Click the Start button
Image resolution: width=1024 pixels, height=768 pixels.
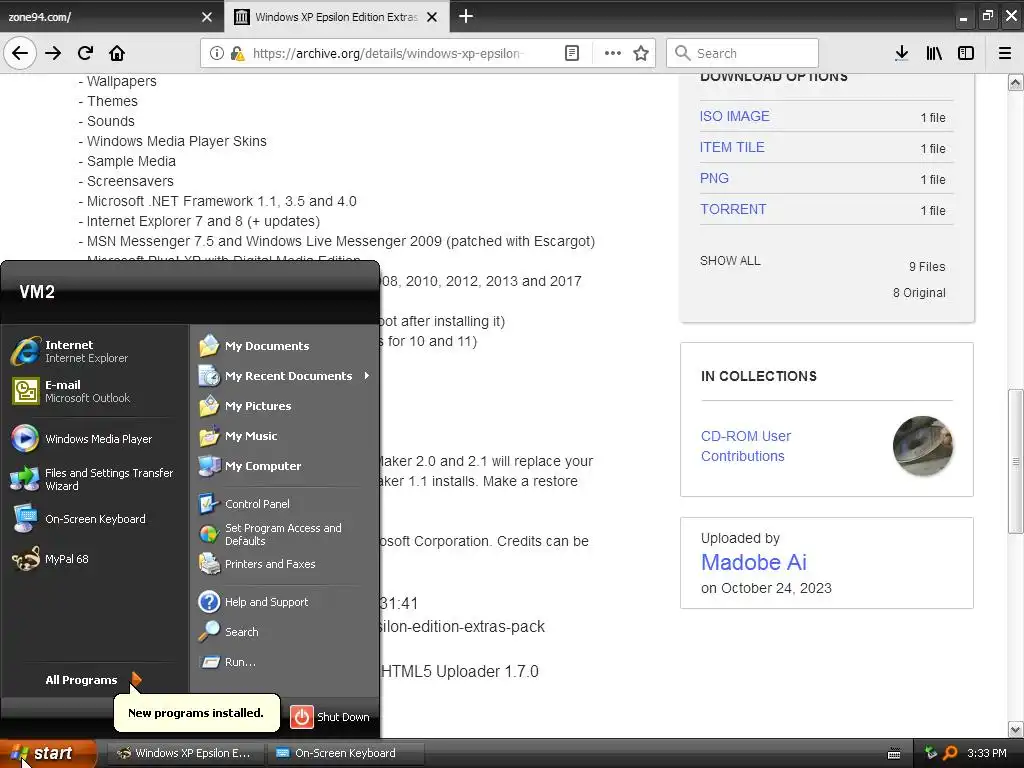(x=47, y=753)
